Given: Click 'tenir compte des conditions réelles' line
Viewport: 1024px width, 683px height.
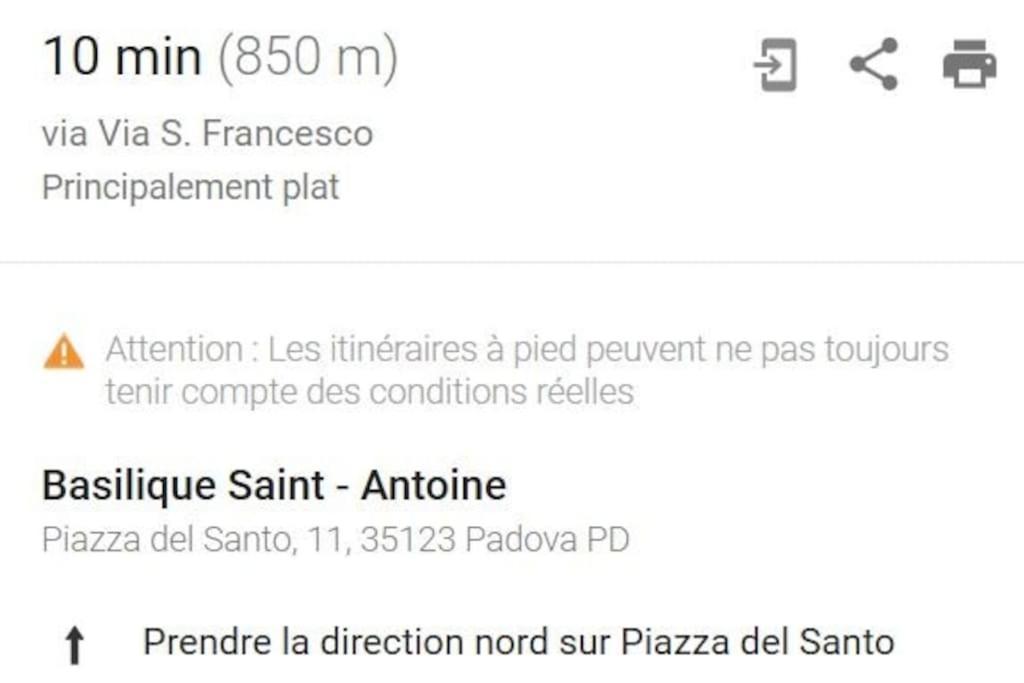Looking at the screenshot, I should tap(370, 392).
